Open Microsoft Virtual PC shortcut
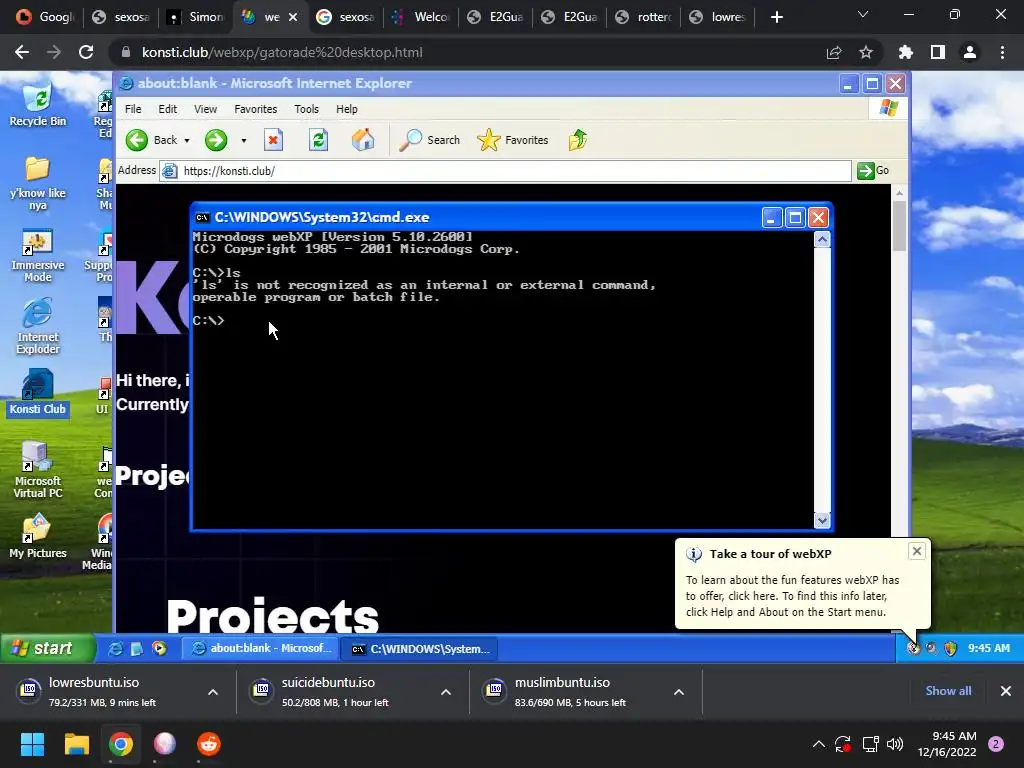 point(38,470)
